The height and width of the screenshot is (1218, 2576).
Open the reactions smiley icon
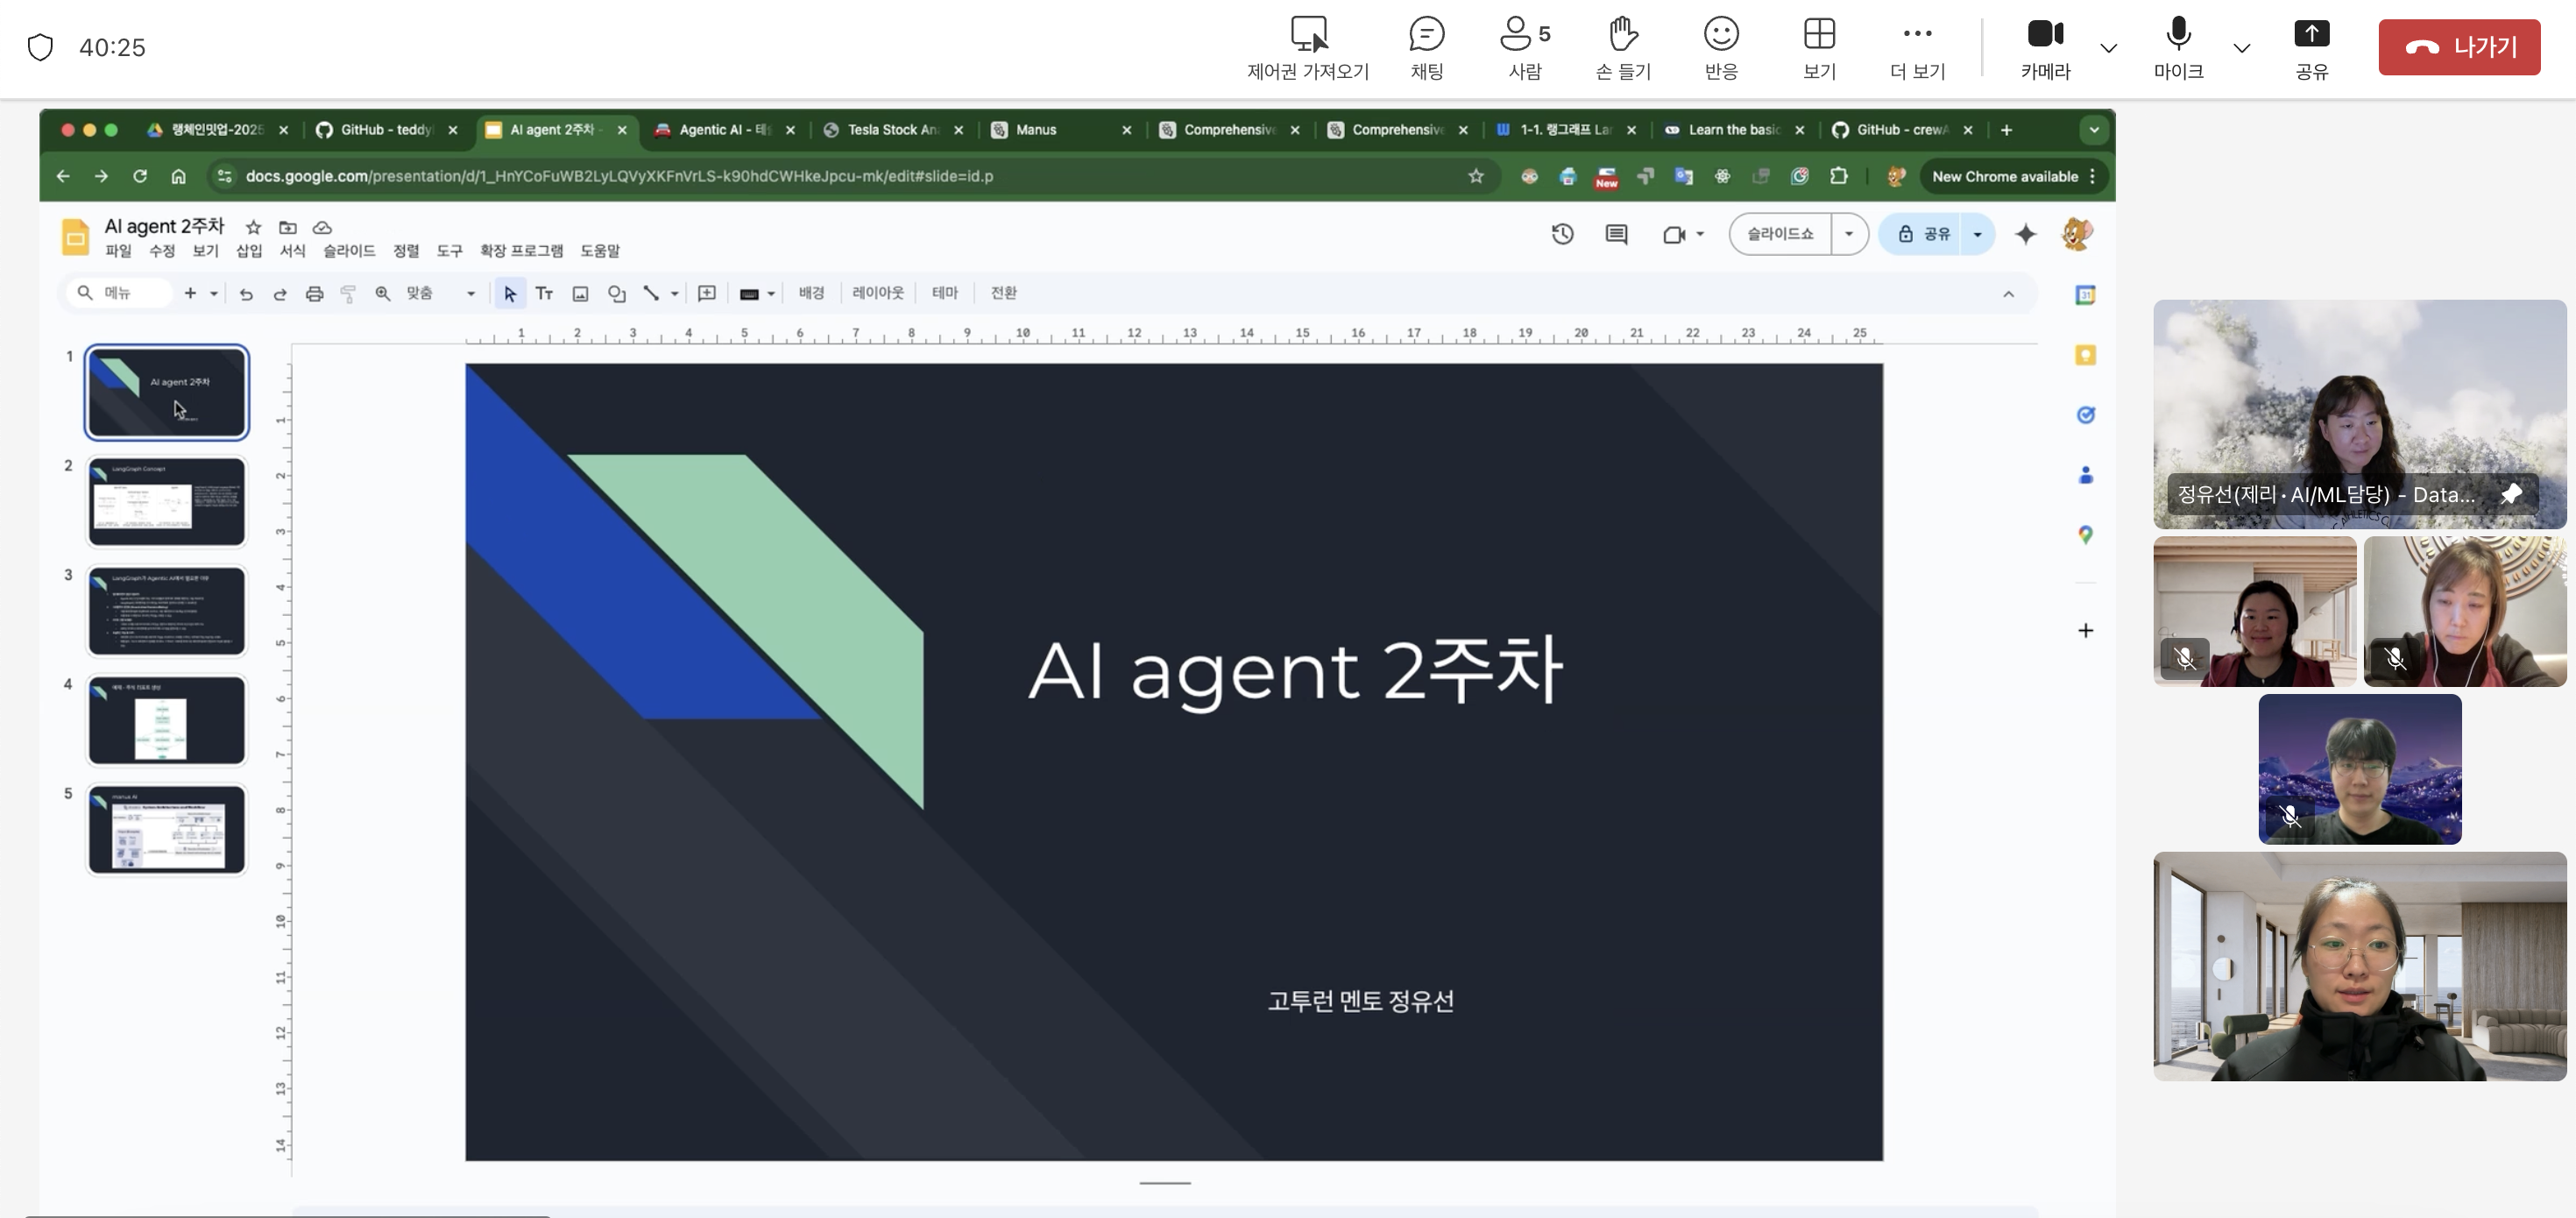1720,36
